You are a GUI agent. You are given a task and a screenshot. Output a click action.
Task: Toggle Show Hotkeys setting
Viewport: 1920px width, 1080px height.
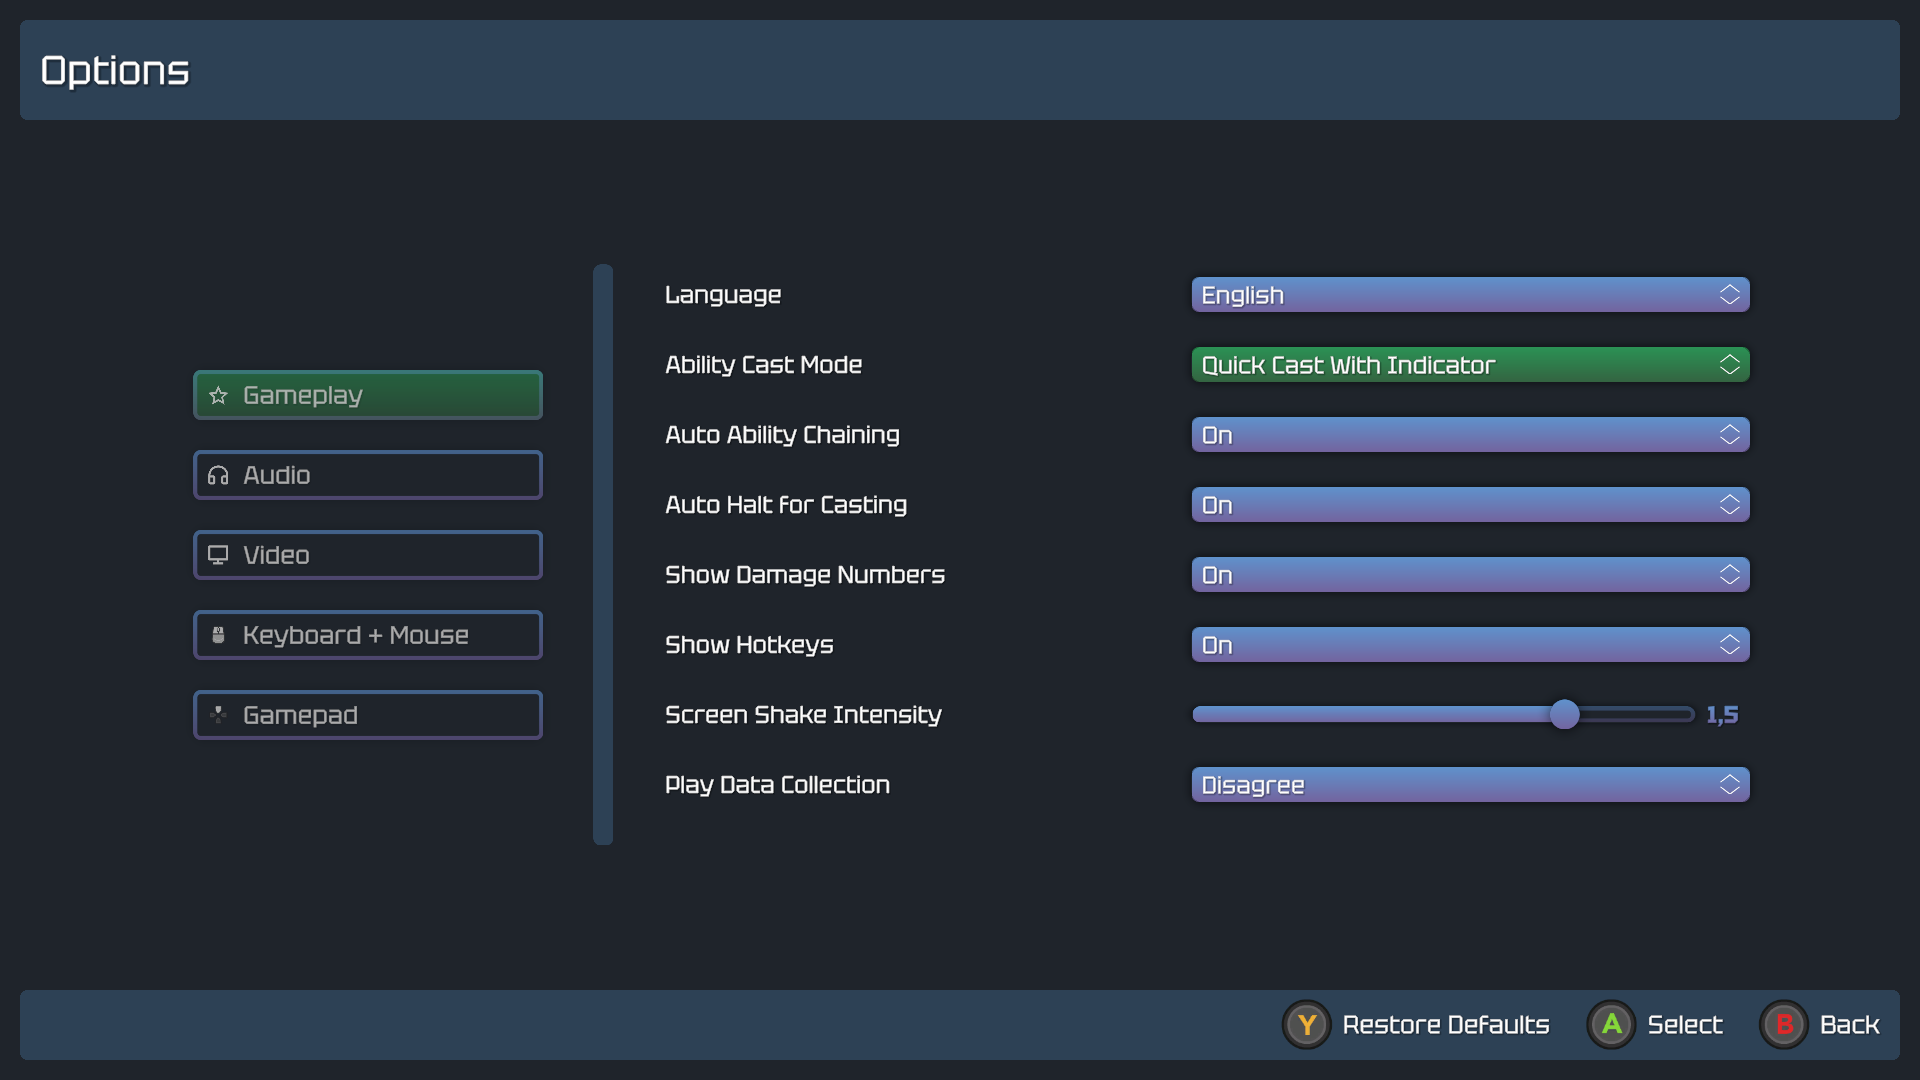tap(1470, 645)
